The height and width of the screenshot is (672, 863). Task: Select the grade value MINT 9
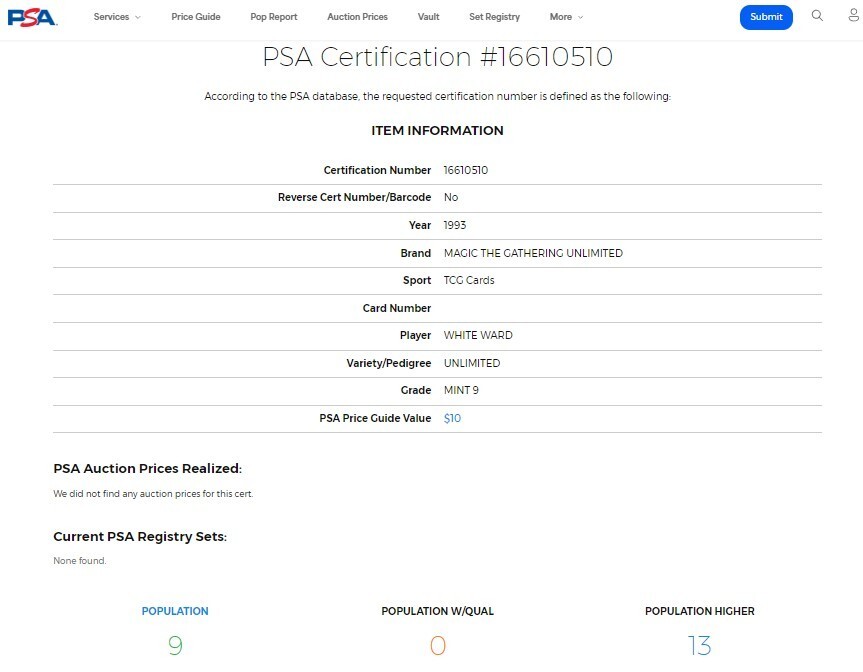click(461, 390)
